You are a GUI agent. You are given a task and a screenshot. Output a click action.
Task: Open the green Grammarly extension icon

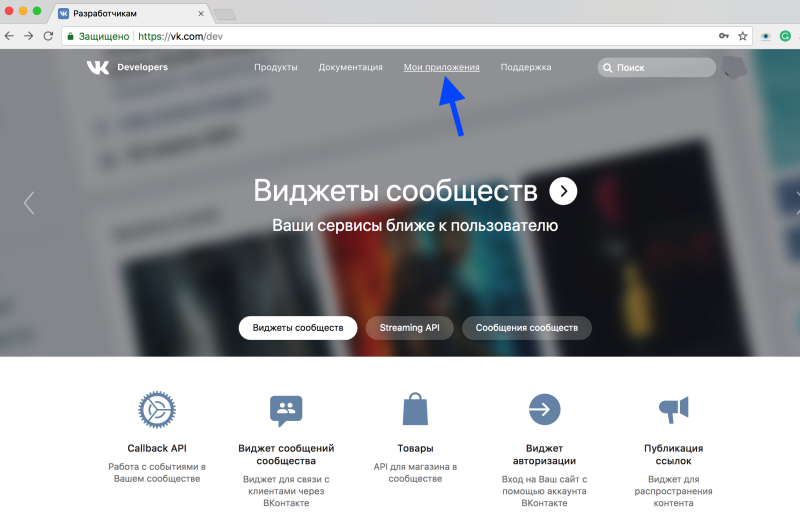tap(785, 36)
